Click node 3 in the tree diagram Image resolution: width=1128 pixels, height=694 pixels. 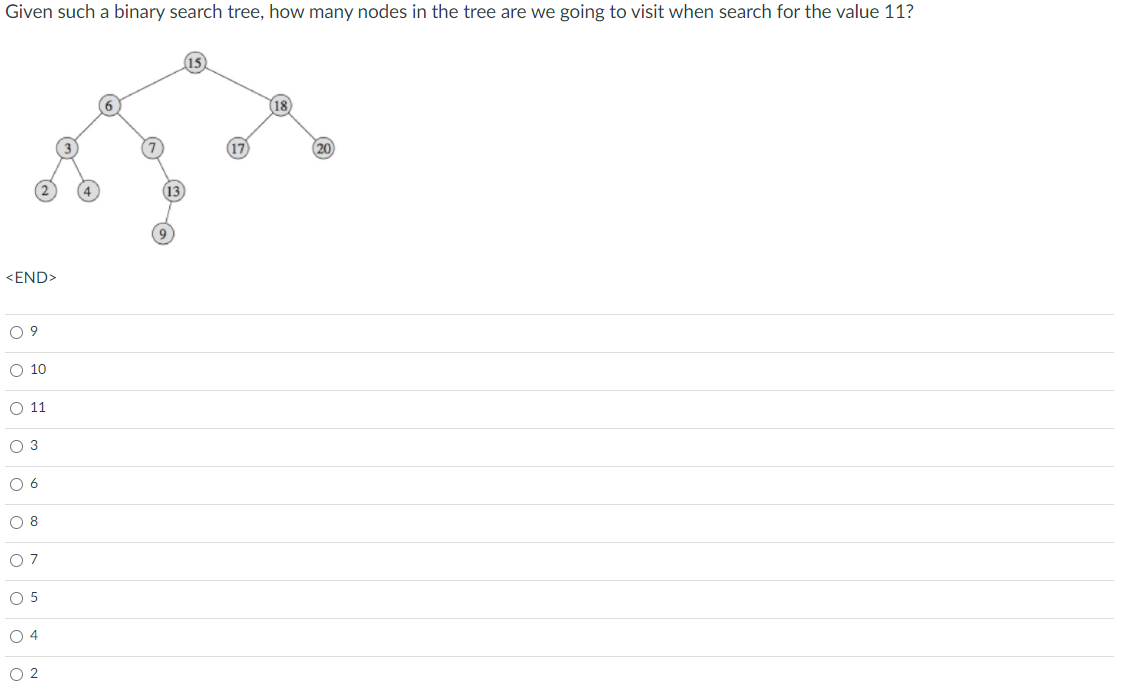(x=67, y=148)
